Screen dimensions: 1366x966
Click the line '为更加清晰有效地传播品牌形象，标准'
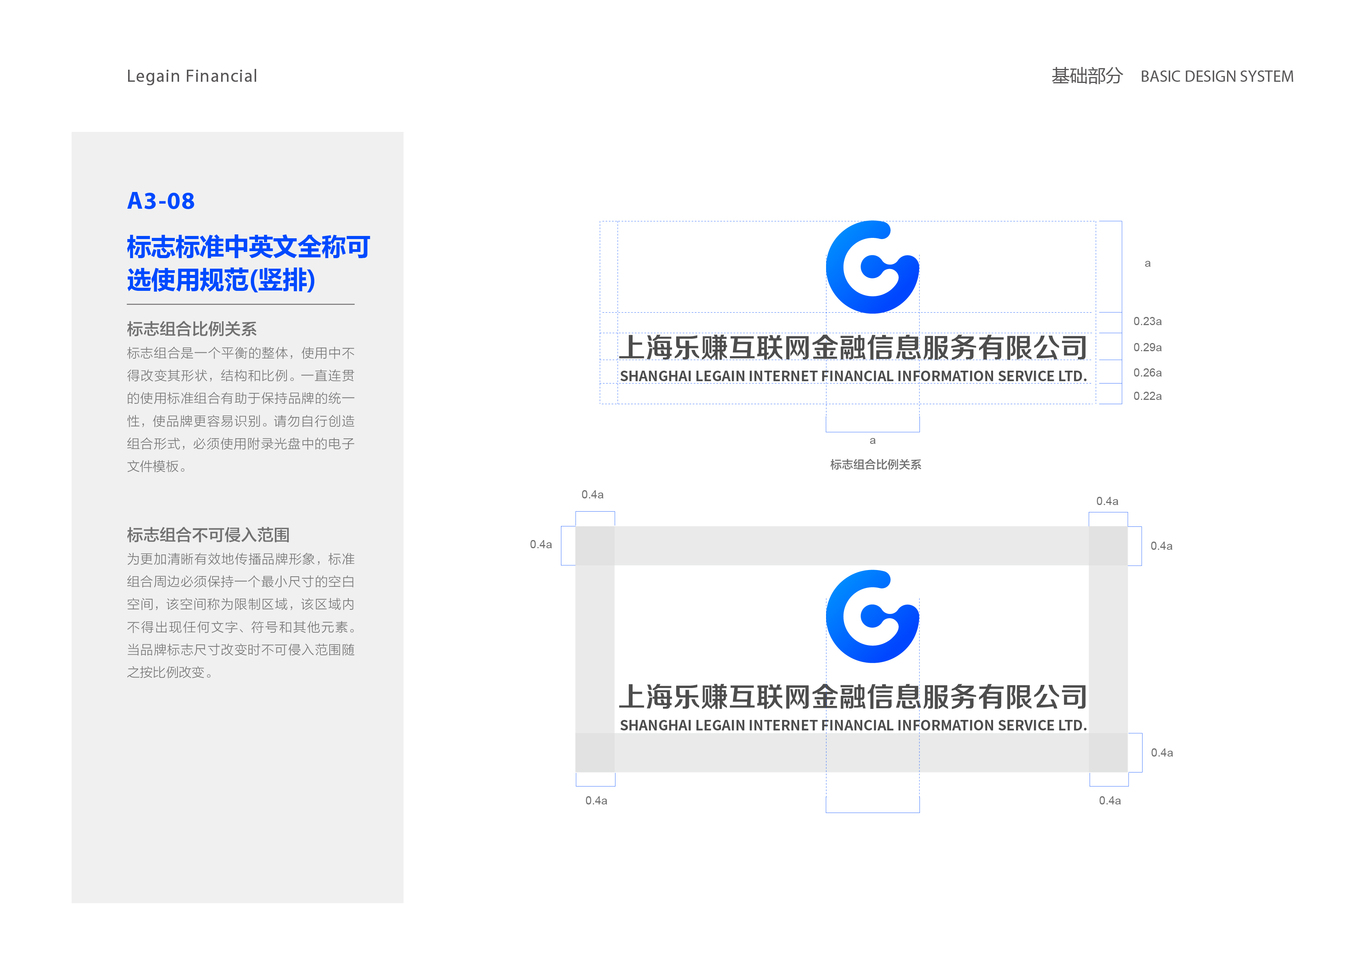(x=241, y=559)
